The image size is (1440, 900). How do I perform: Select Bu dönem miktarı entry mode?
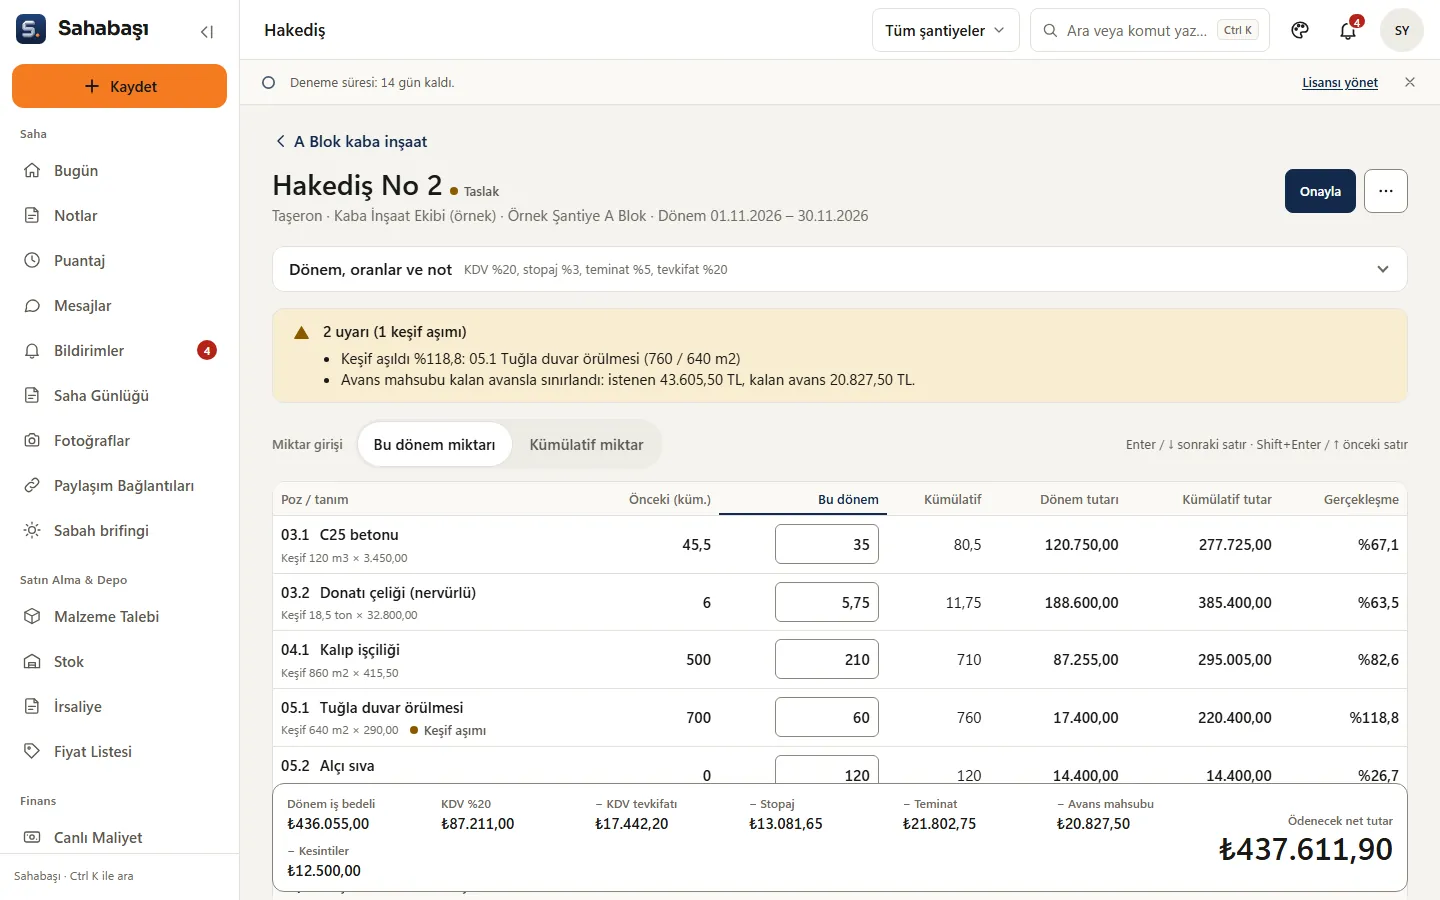click(434, 444)
